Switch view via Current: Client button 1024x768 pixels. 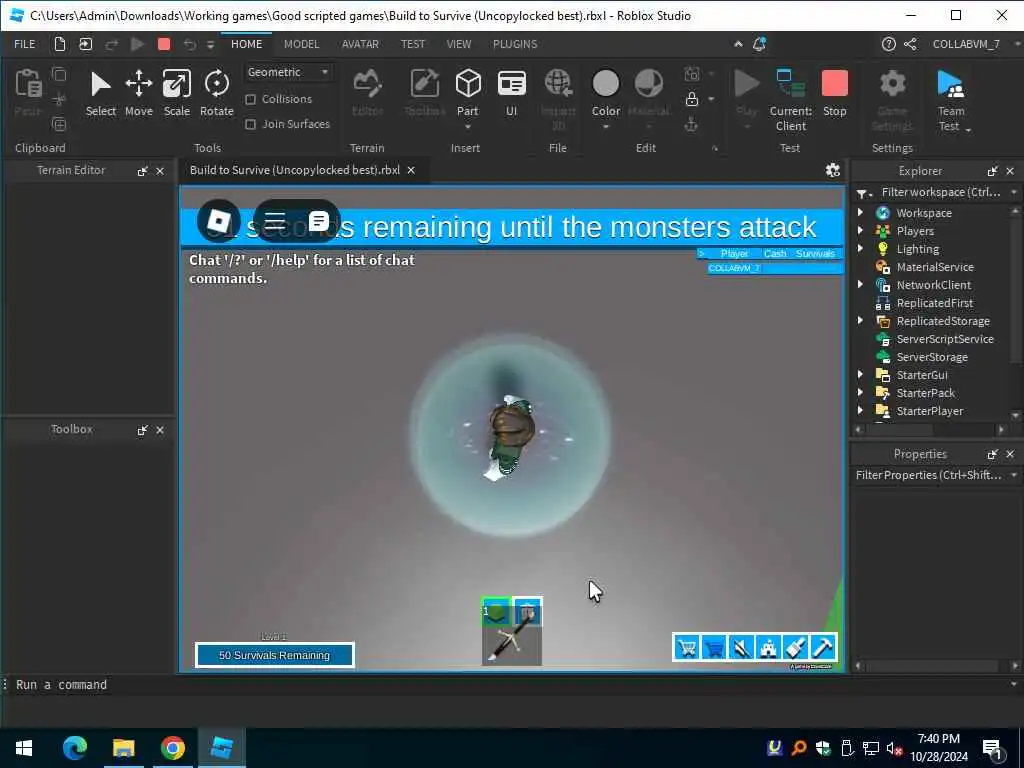[790, 99]
